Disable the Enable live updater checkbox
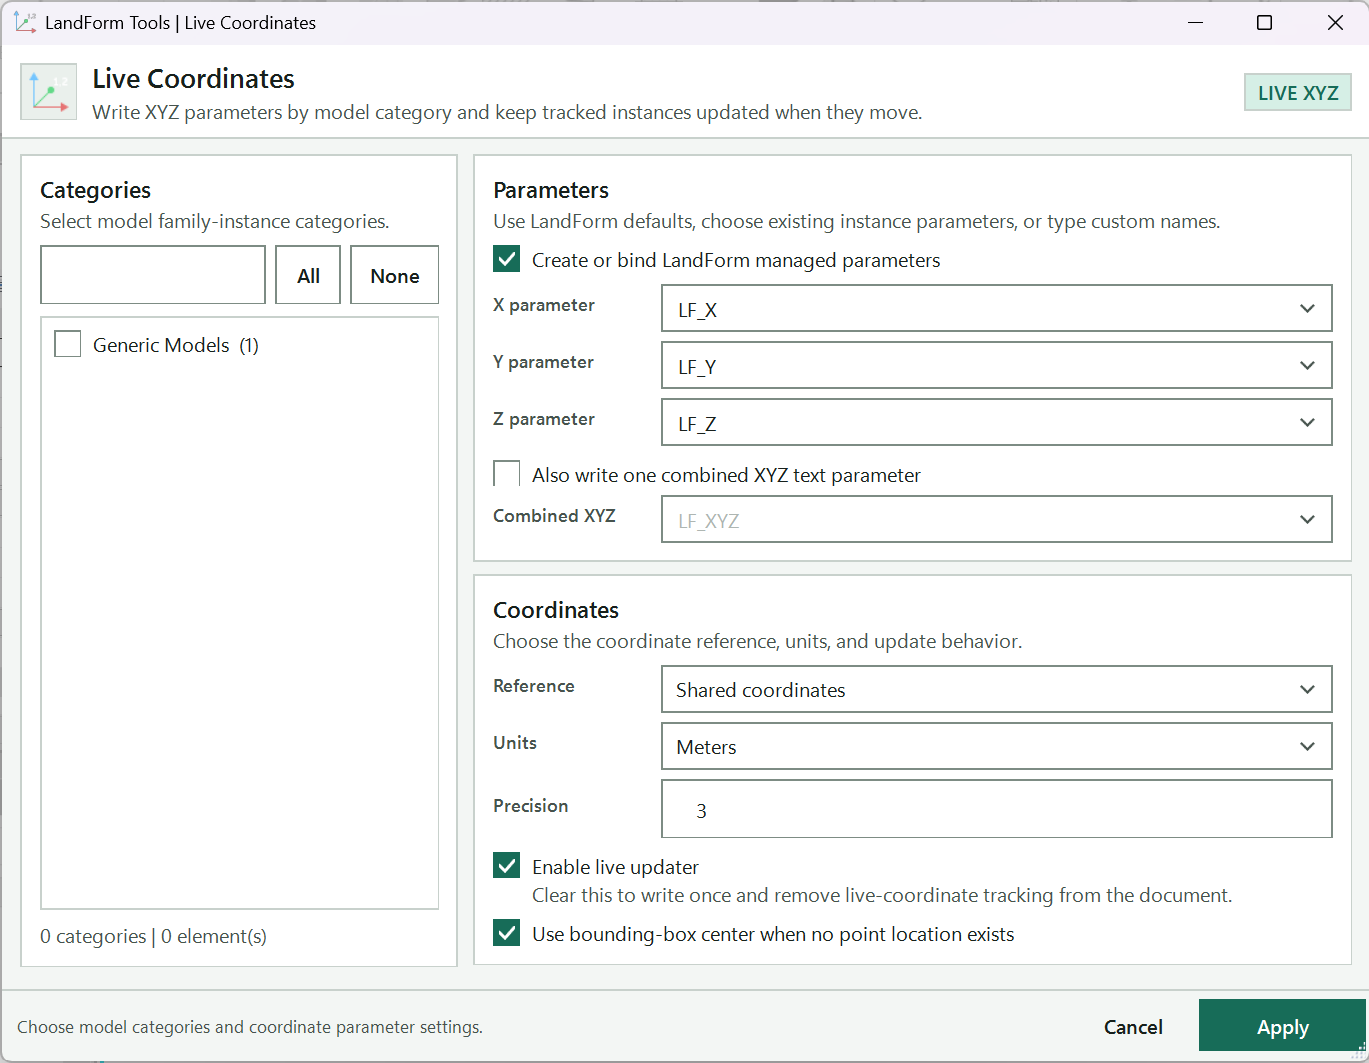 pos(507,866)
